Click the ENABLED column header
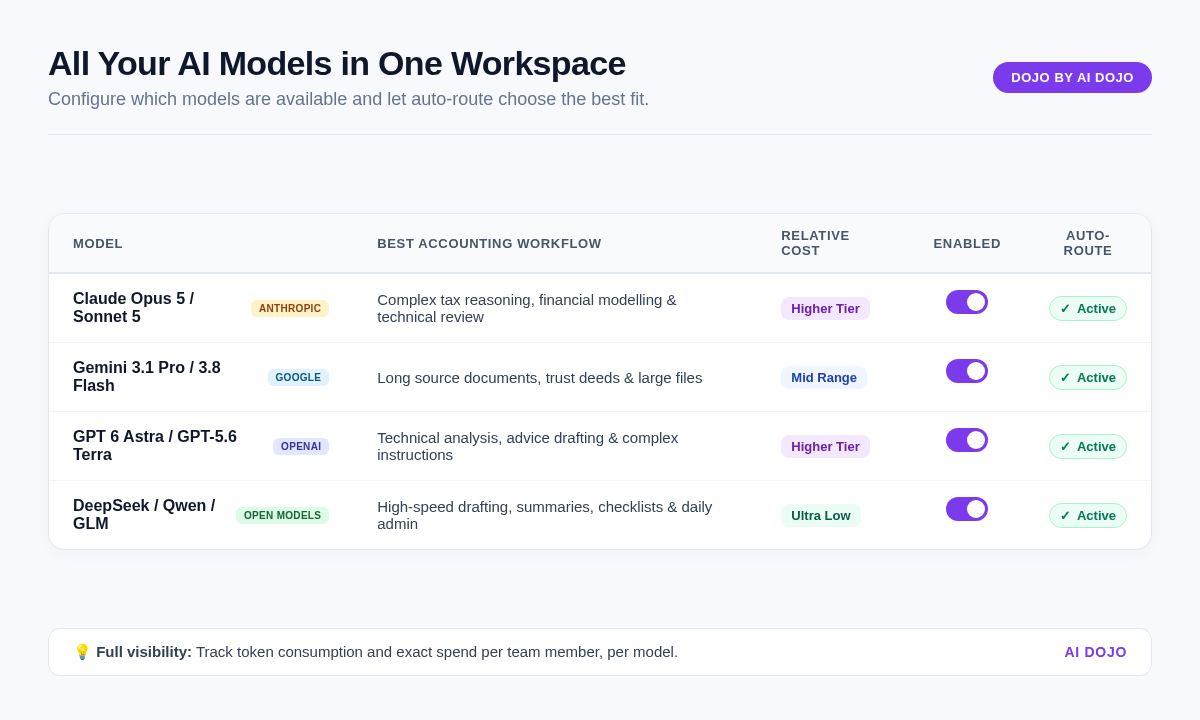This screenshot has height=720, width=1200. 967,243
